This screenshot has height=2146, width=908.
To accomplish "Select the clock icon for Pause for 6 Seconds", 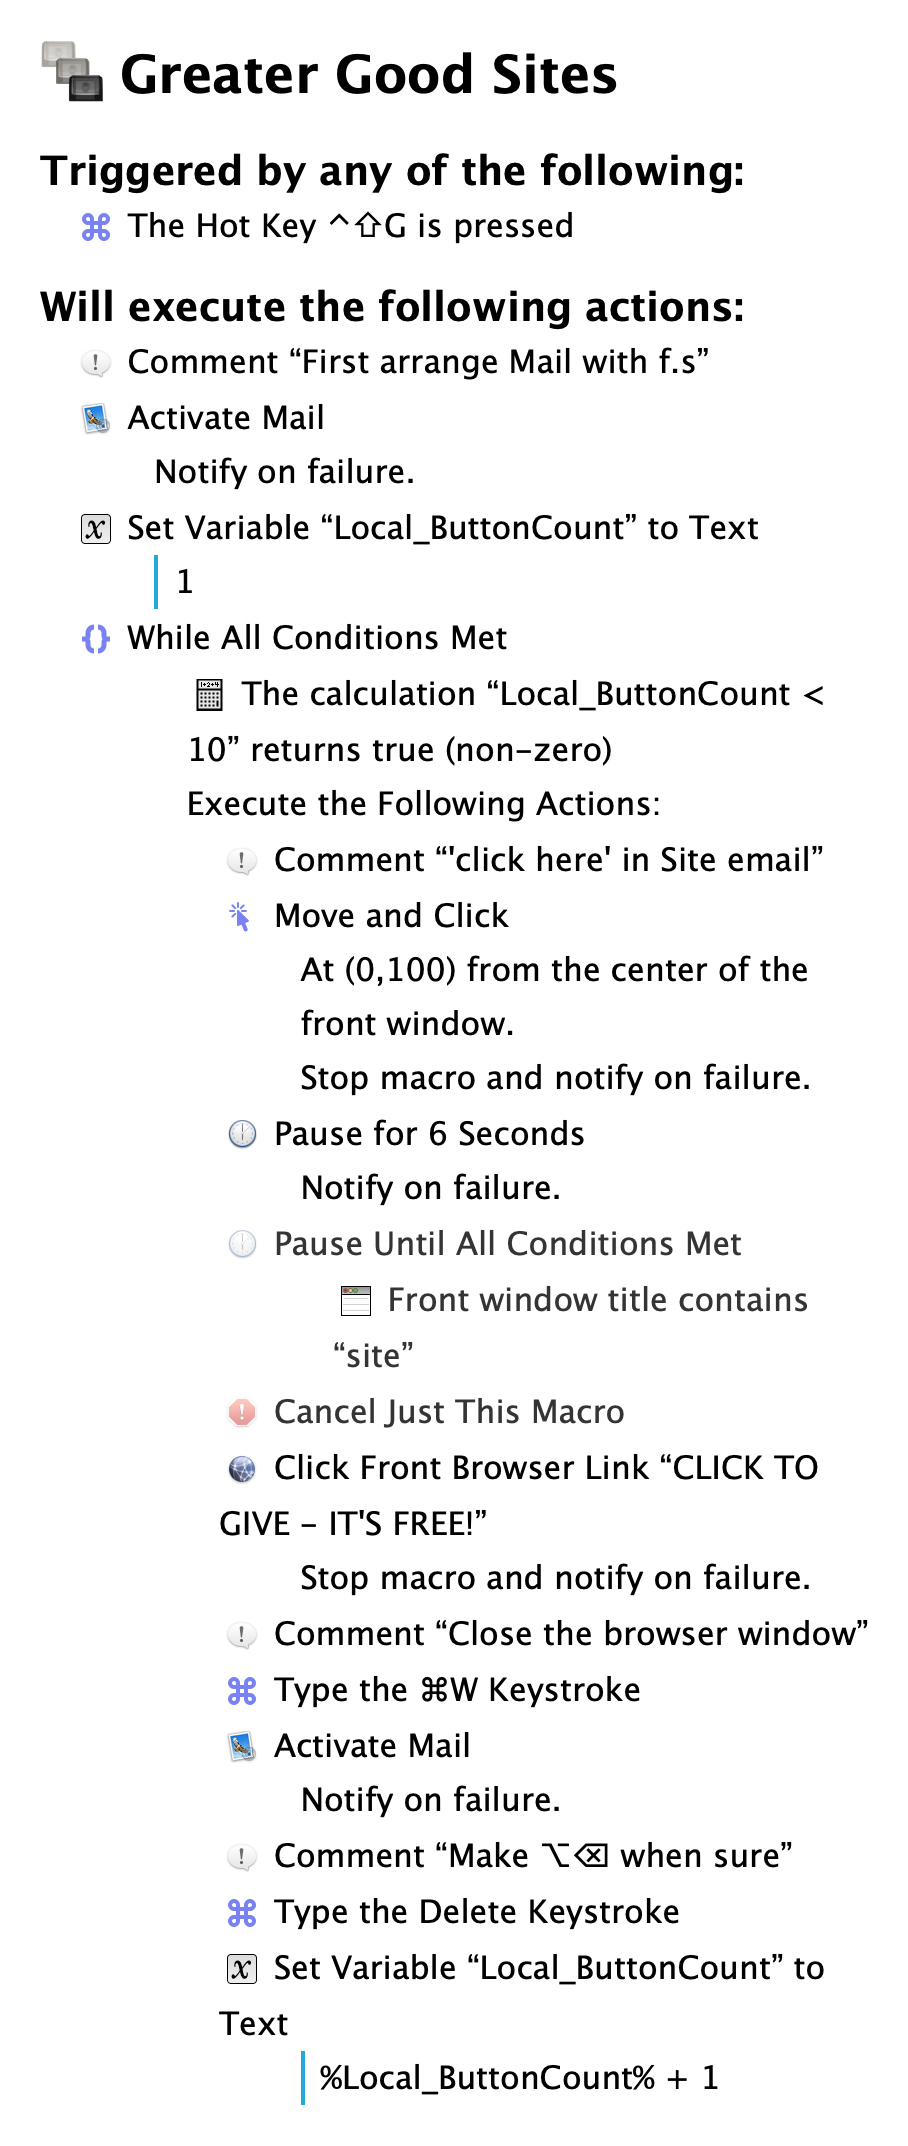I will point(242,1134).
